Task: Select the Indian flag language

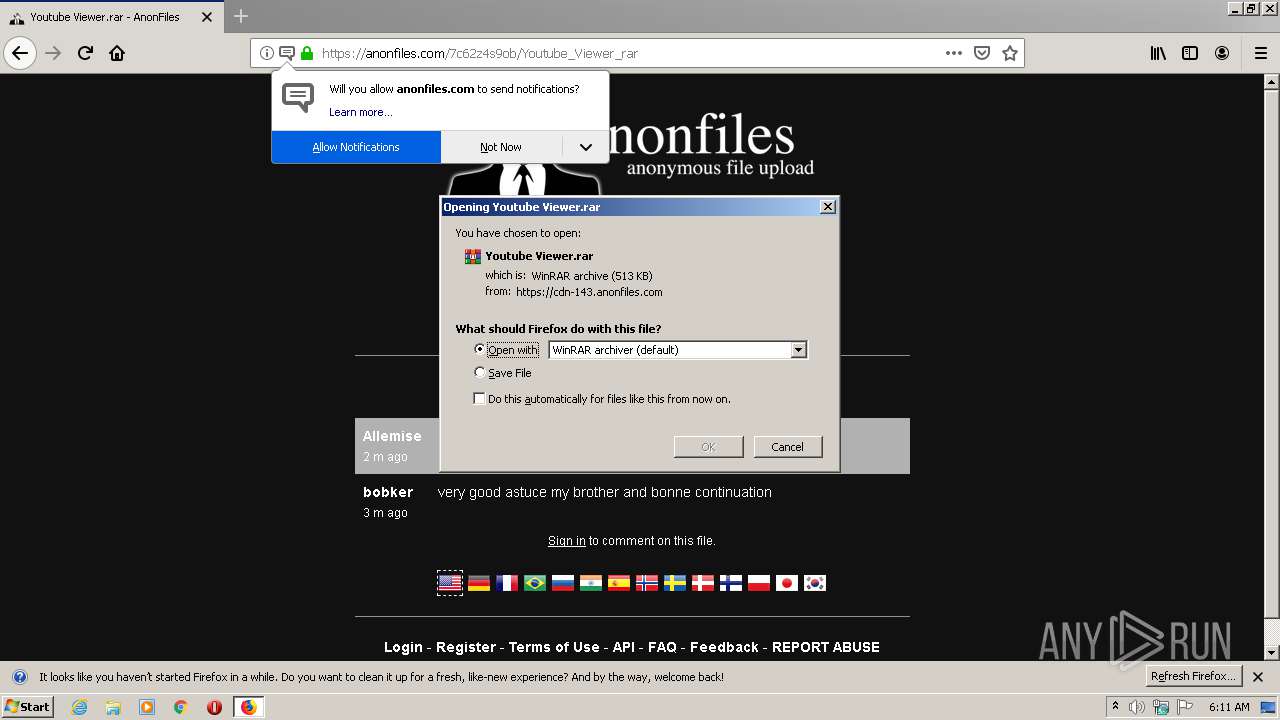Action: (x=591, y=583)
